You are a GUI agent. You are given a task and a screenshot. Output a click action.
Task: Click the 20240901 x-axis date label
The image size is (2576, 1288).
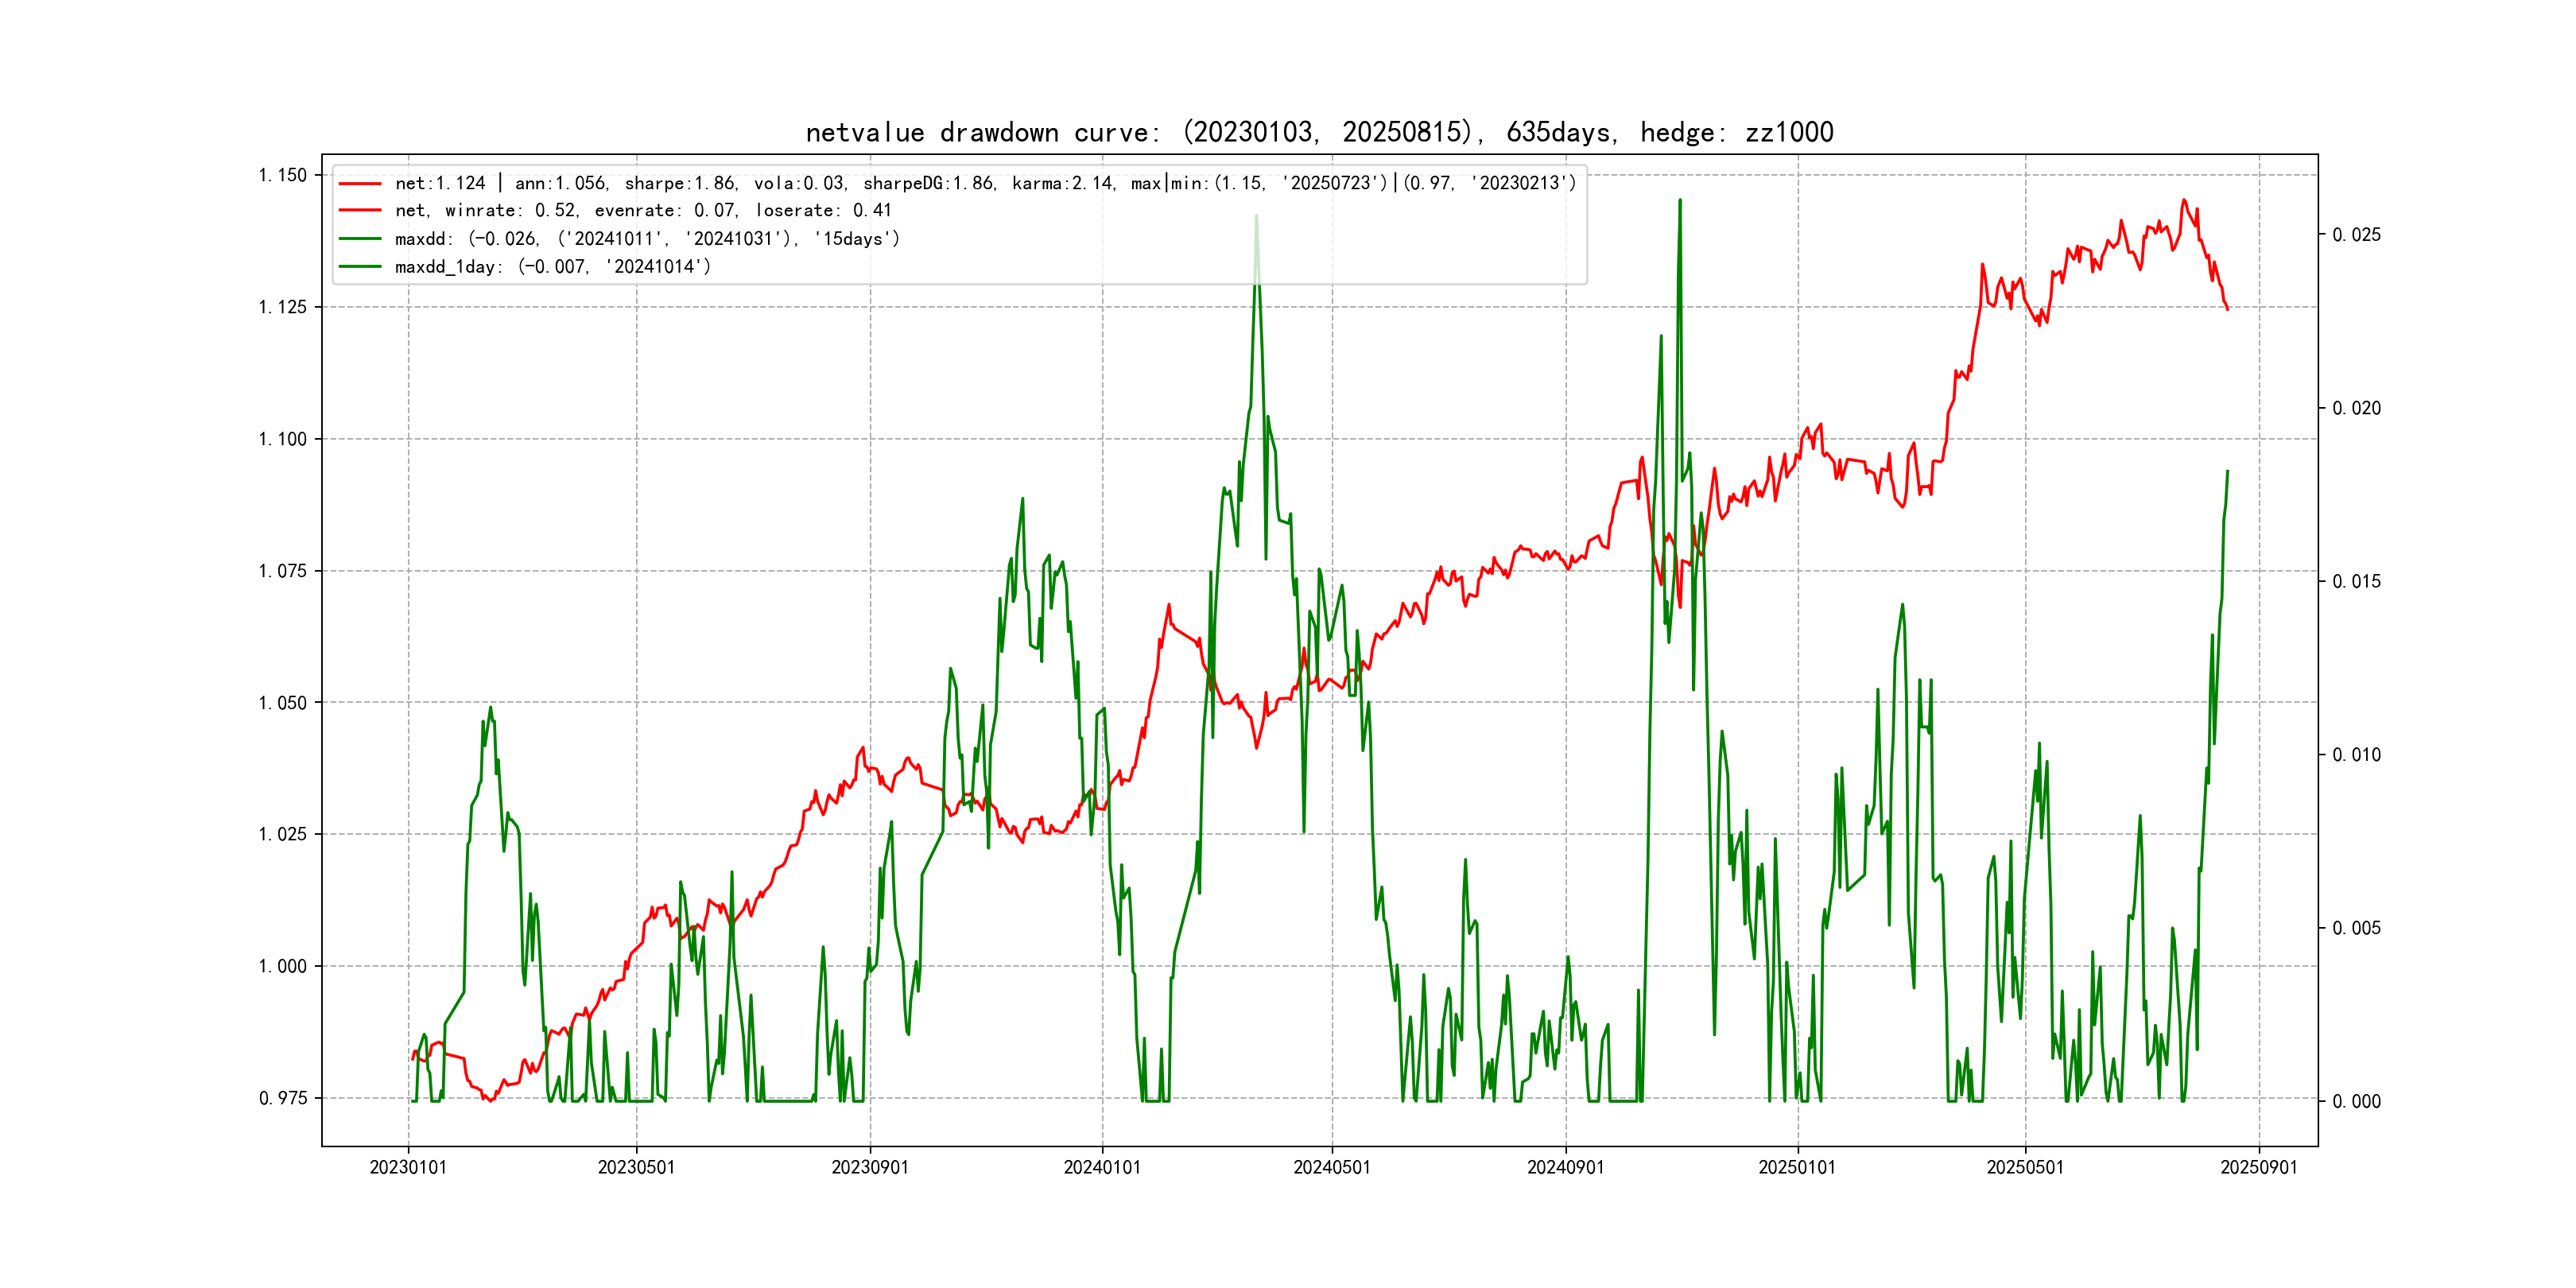(1565, 1167)
